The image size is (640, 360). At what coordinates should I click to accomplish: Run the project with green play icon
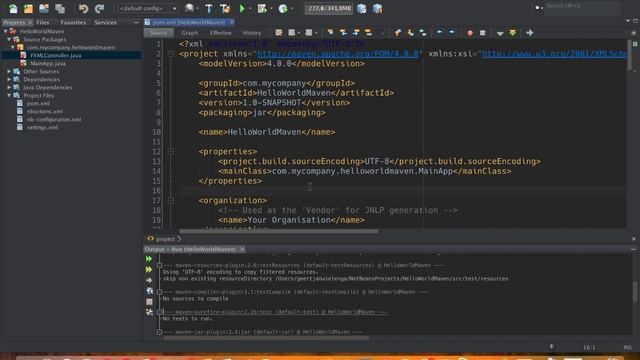pos(242,8)
